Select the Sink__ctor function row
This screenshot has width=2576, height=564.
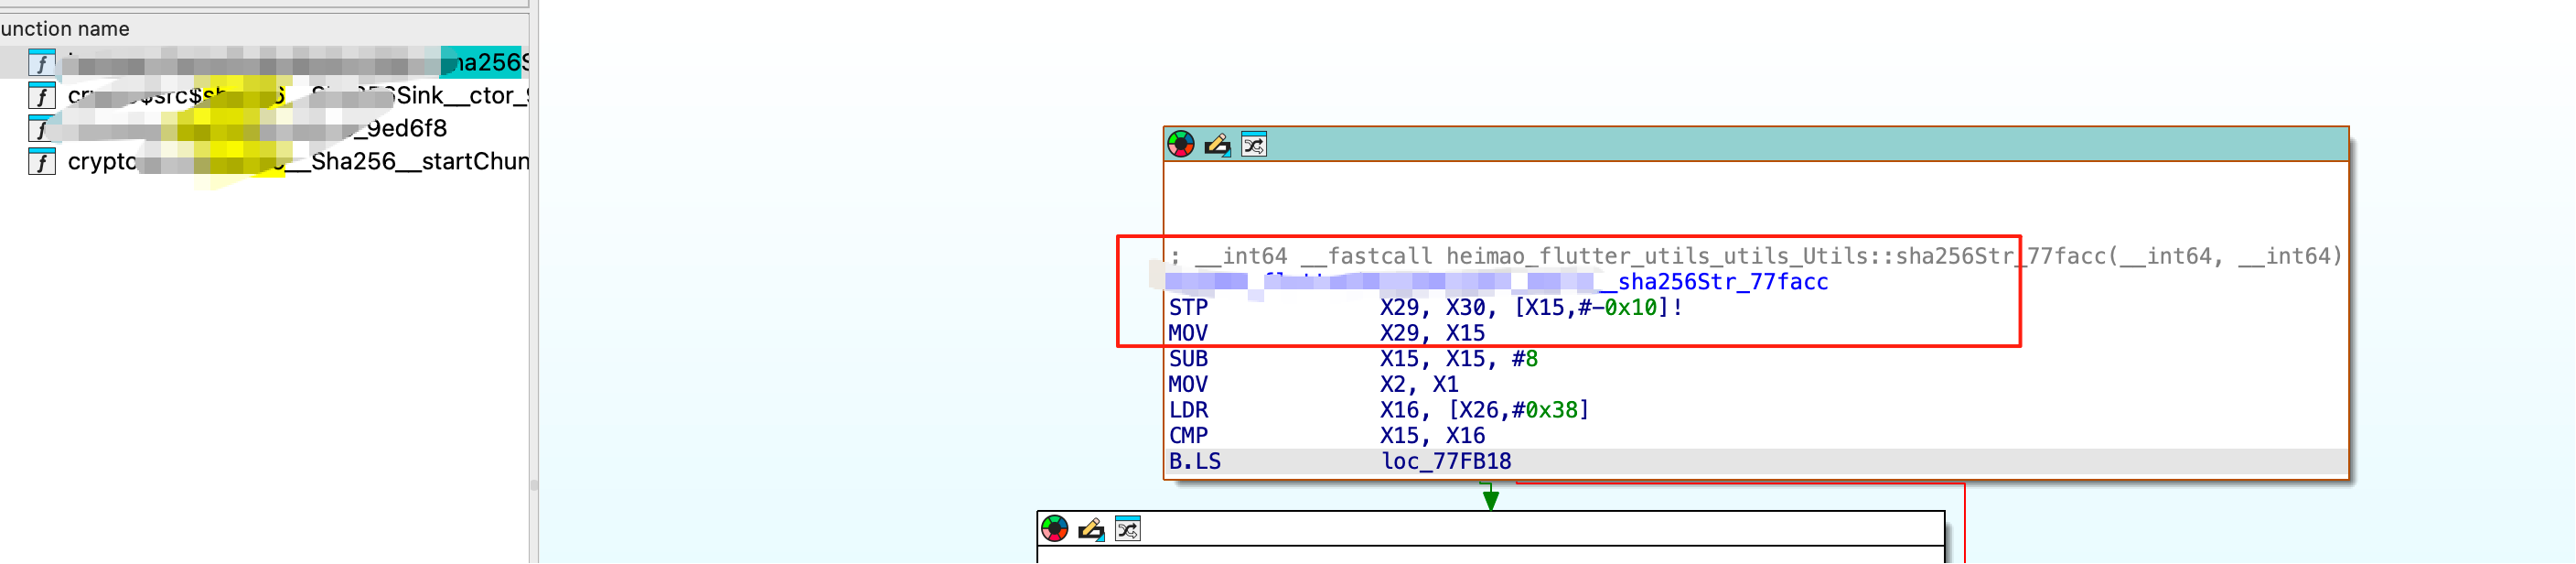(265, 96)
